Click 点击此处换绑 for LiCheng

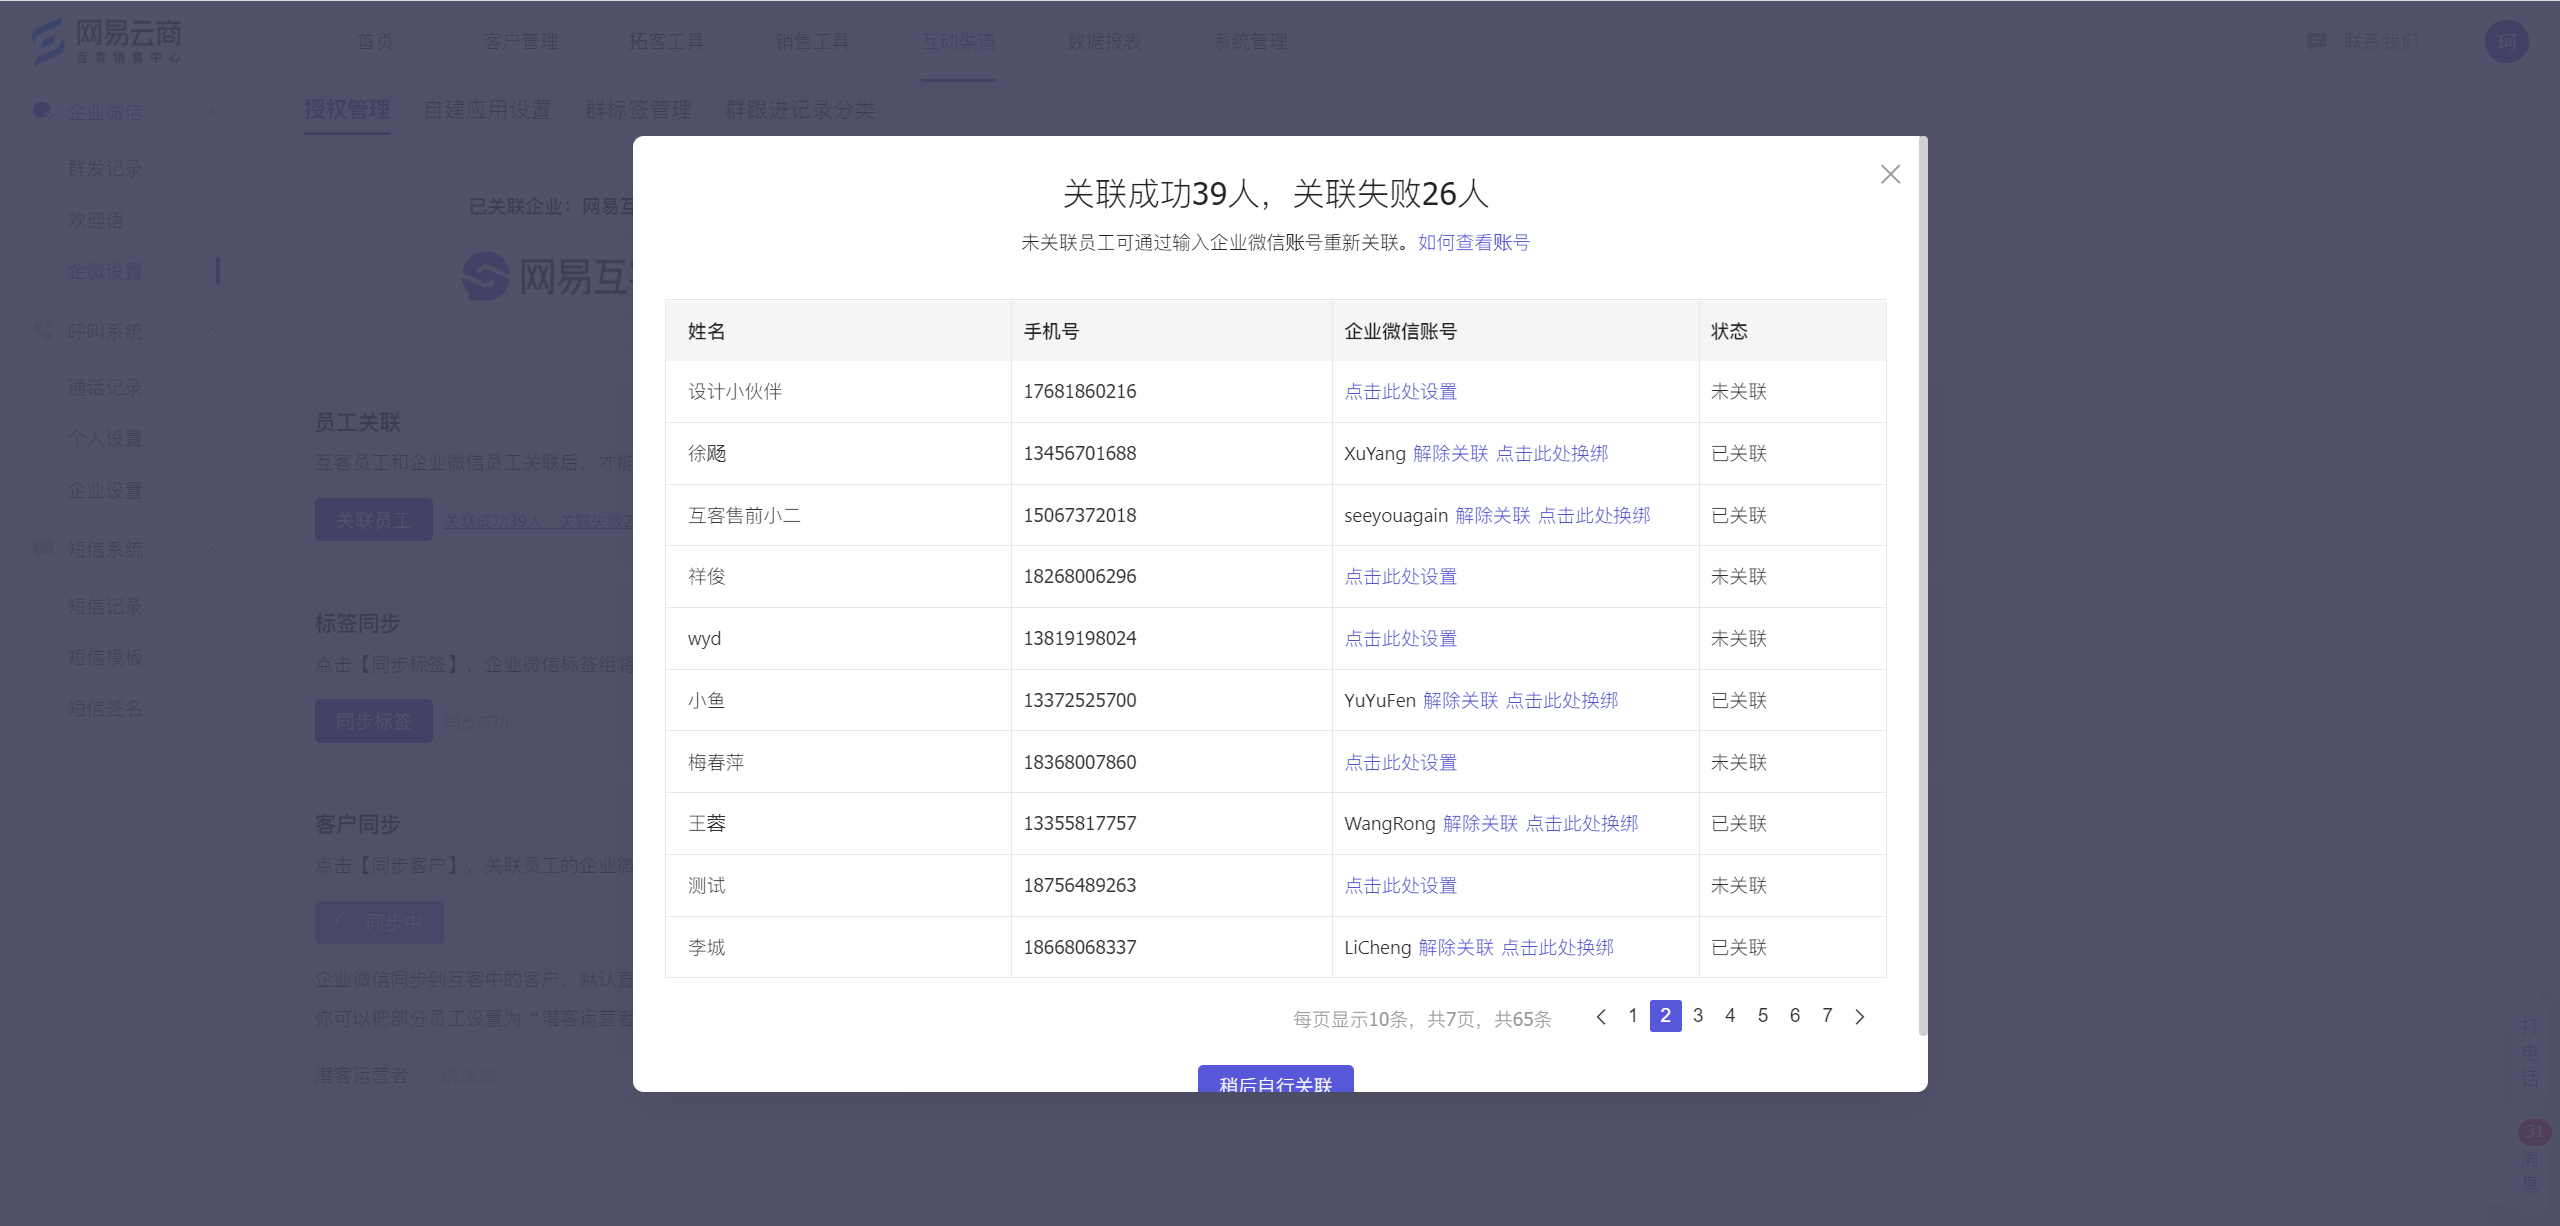(1557, 947)
